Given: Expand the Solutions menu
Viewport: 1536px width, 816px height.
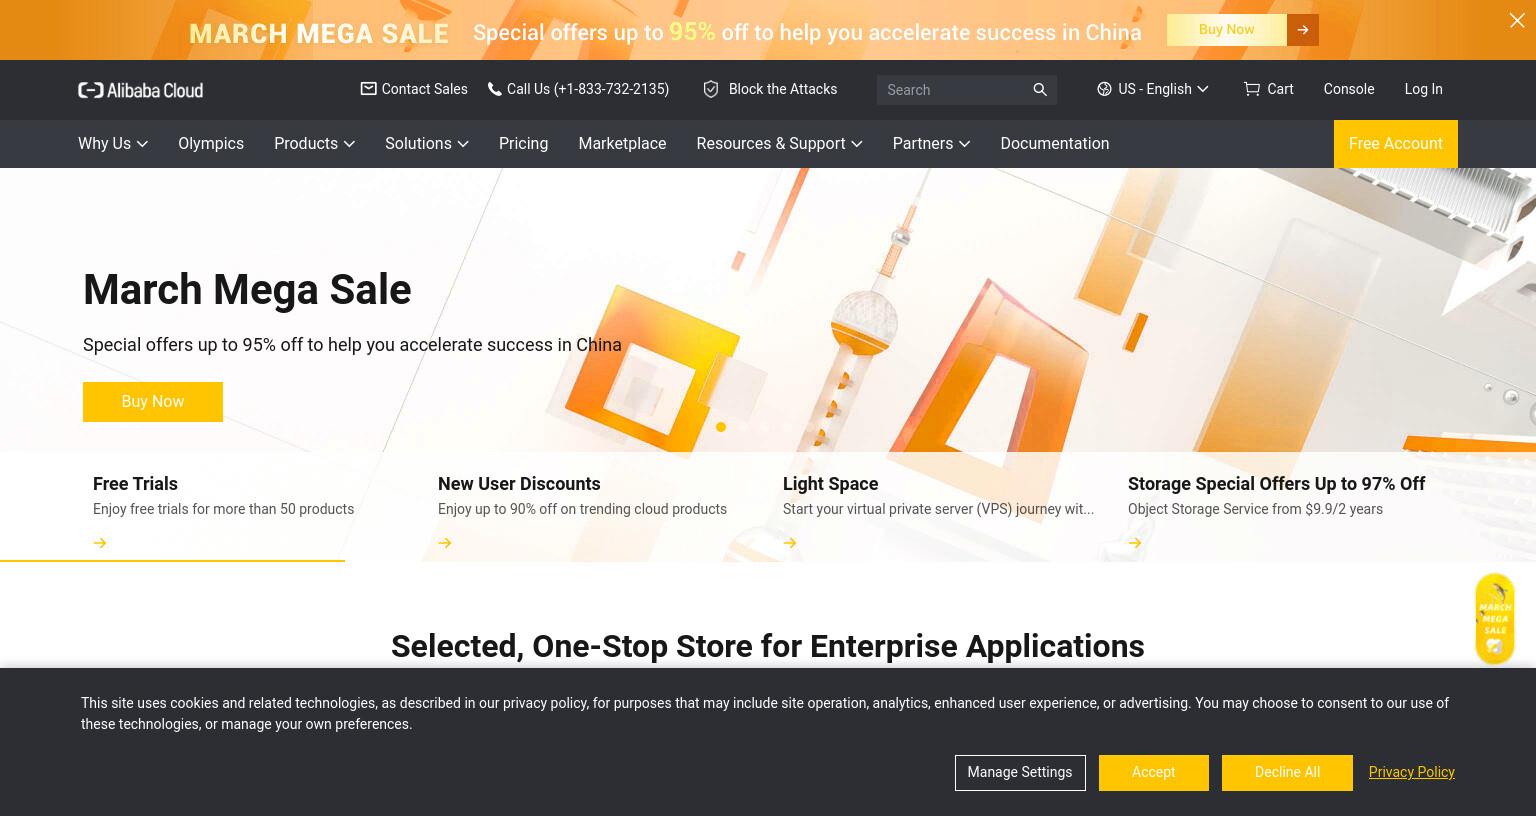Looking at the screenshot, I should pyautogui.click(x=427, y=144).
